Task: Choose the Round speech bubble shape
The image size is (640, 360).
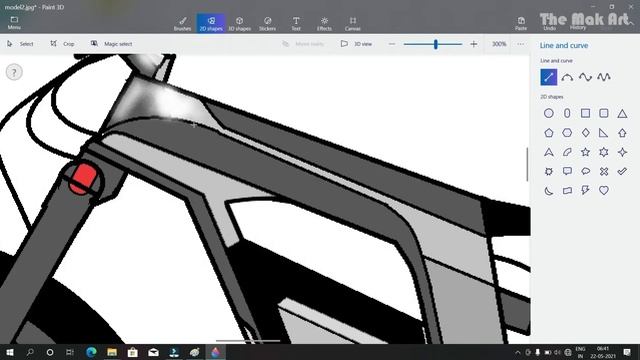Action: coord(585,171)
